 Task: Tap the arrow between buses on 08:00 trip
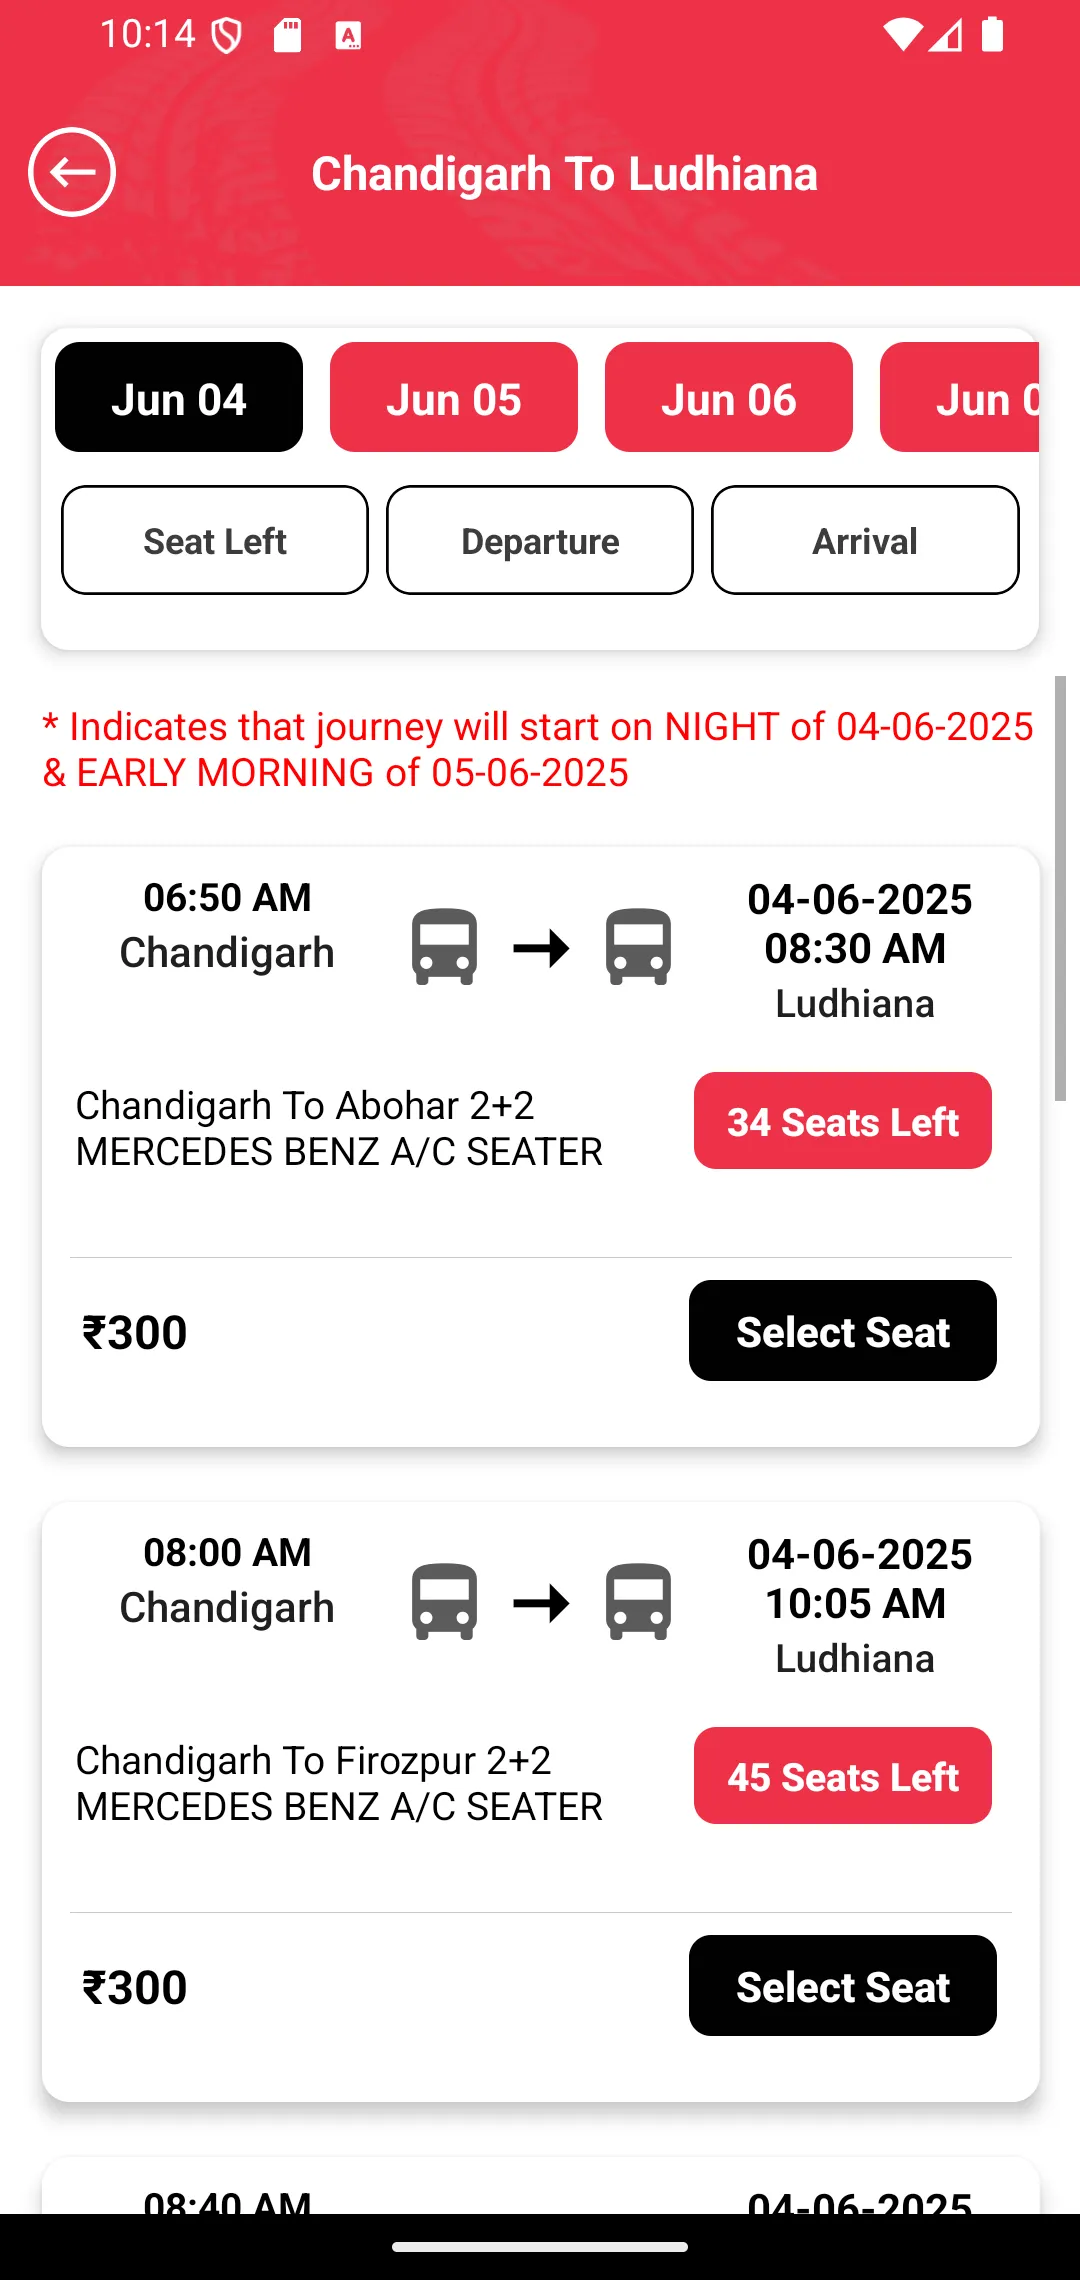tap(541, 1603)
